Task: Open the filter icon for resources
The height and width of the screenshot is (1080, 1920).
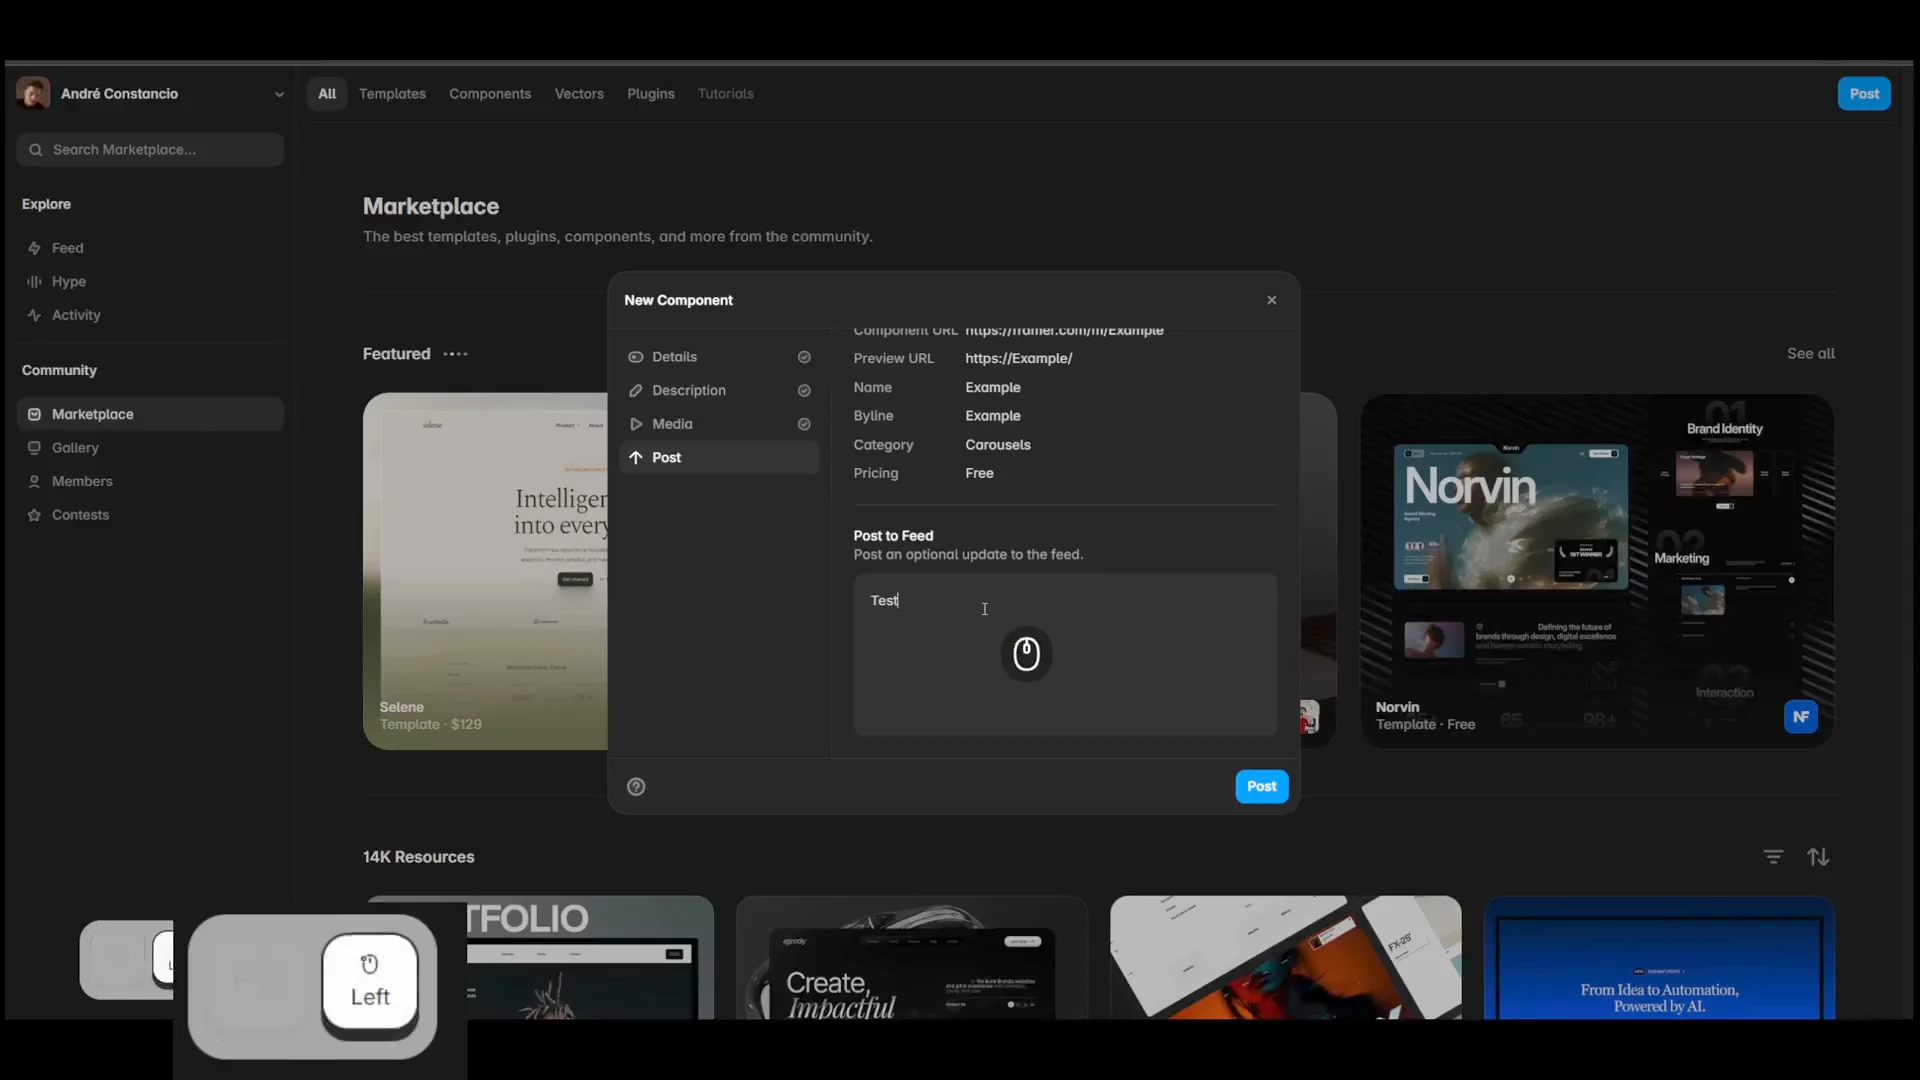Action: tap(1773, 857)
